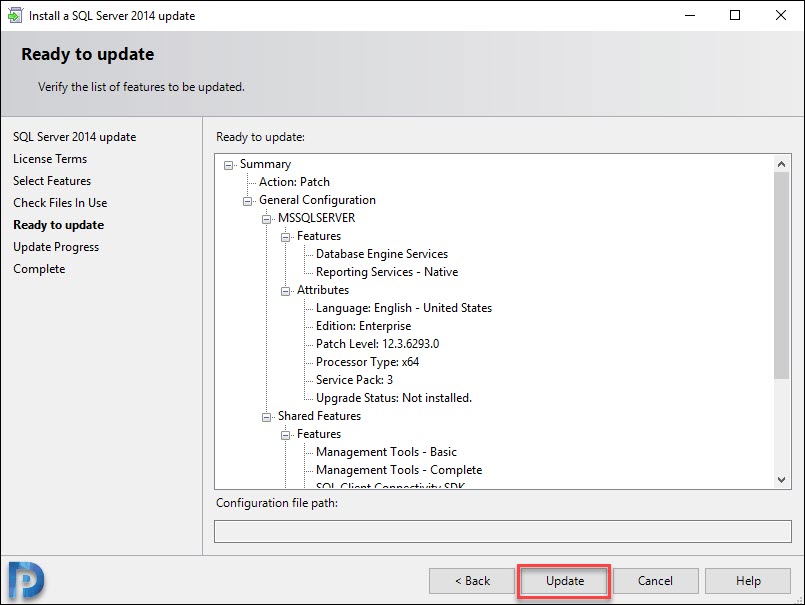Select the Action: Patch item
Screen dimensions: 805x605
[294, 182]
